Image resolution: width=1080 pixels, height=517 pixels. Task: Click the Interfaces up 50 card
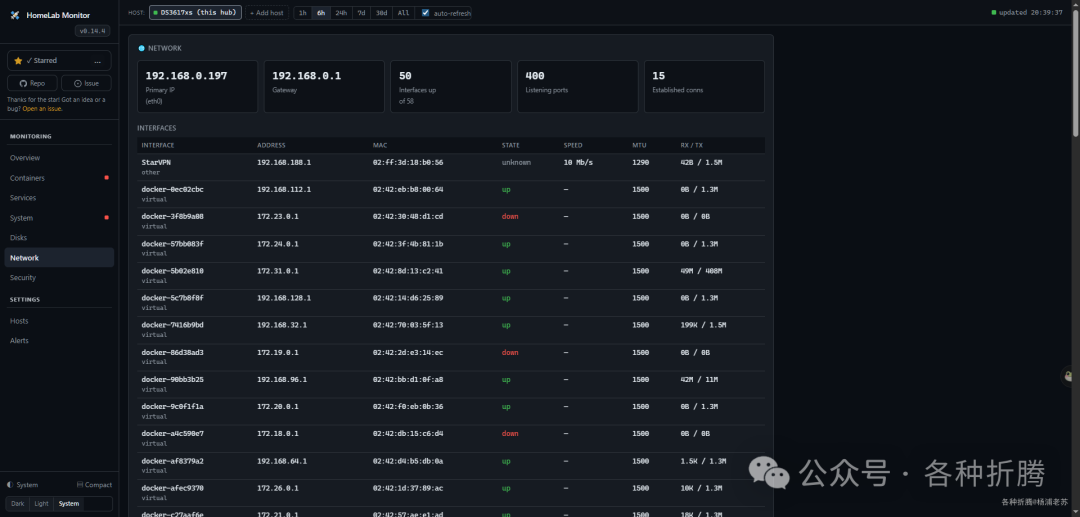451,86
